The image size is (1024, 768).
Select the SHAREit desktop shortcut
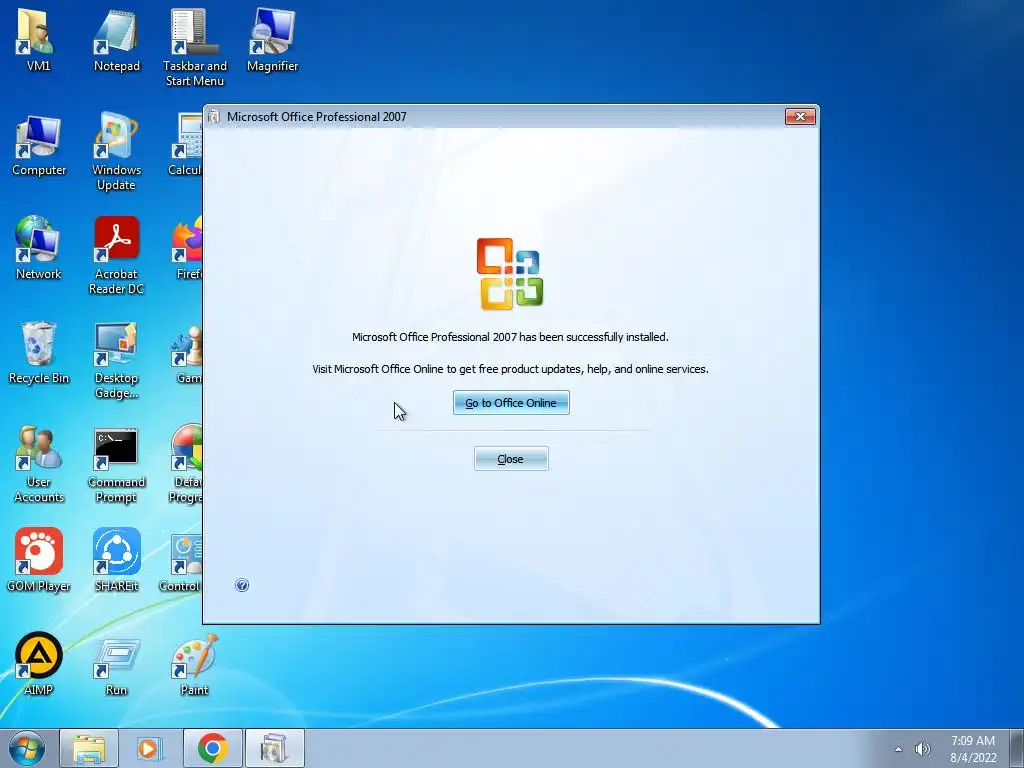(x=116, y=560)
